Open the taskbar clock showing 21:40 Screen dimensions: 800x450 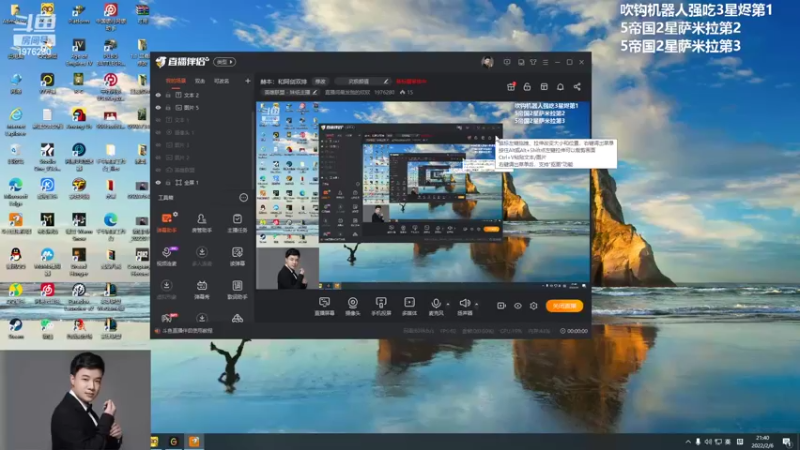pyautogui.click(x=762, y=441)
